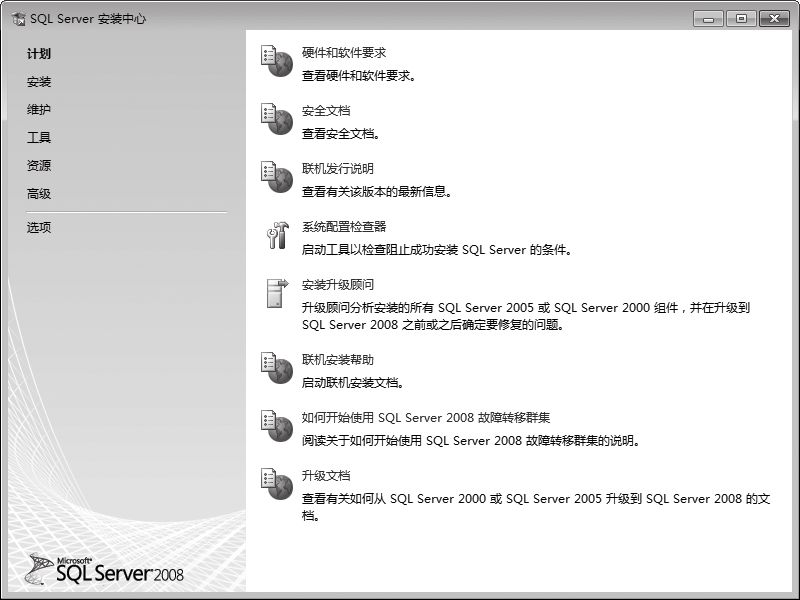Open the 选项 sidebar category

pos(39,227)
